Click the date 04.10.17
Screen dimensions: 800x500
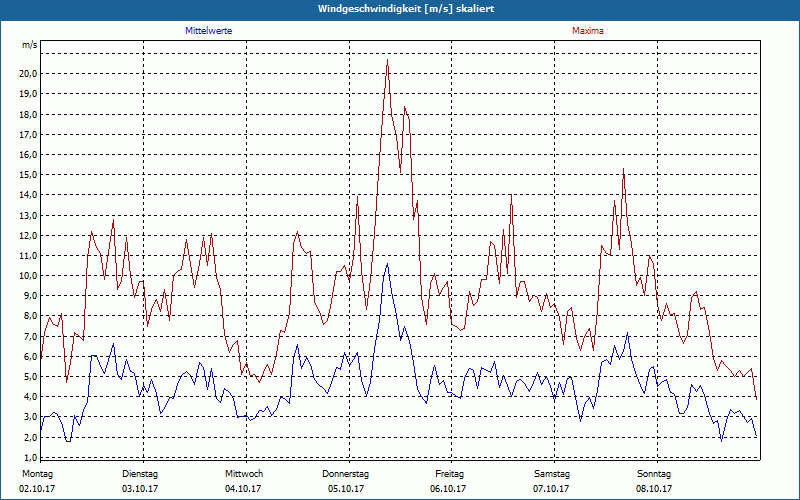pyautogui.click(x=243, y=489)
